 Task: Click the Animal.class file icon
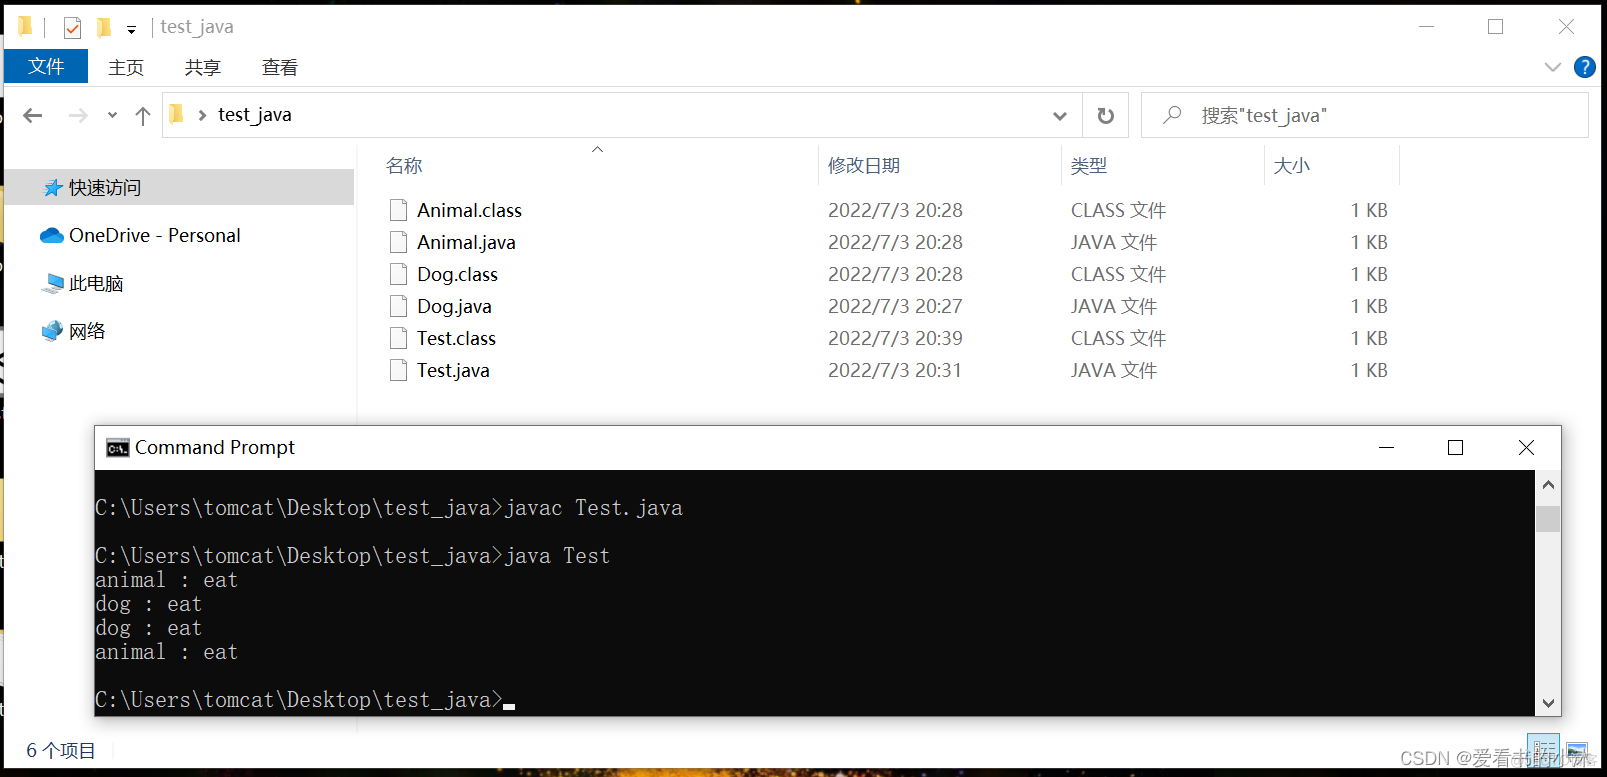click(x=398, y=210)
